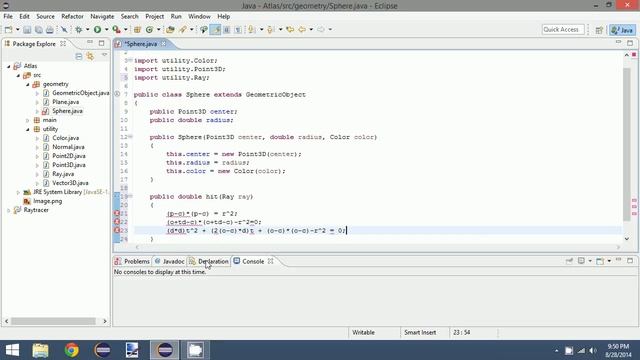640x360 pixels.
Task: Collapse the src folder node
Action: click(x=18, y=75)
